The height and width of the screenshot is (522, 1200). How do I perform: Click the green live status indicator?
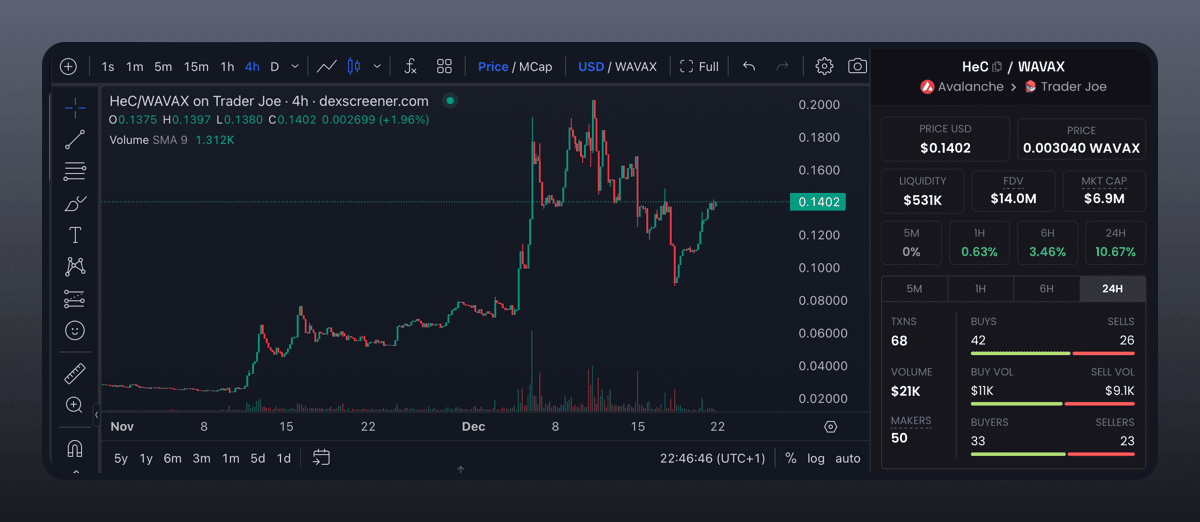[450, 101]
